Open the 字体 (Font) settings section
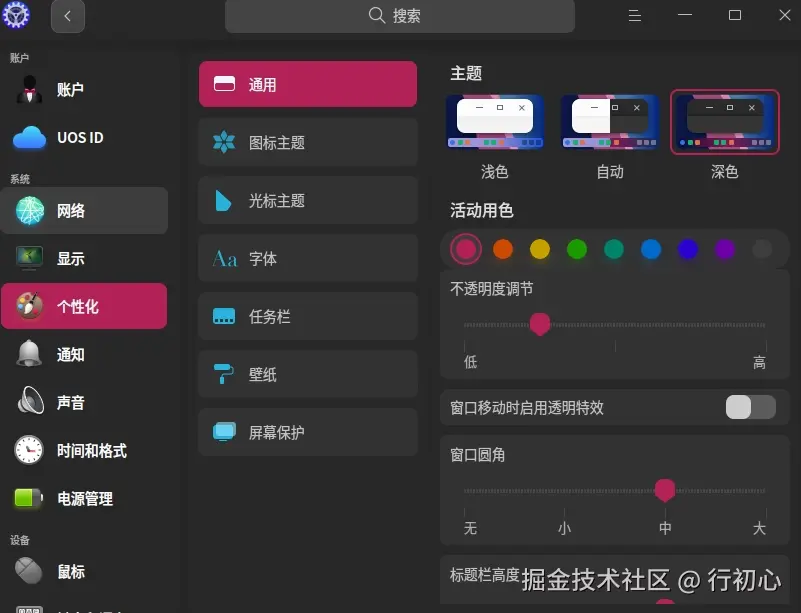Viewport: 801px width, 613px height. [x=307, y=258]
